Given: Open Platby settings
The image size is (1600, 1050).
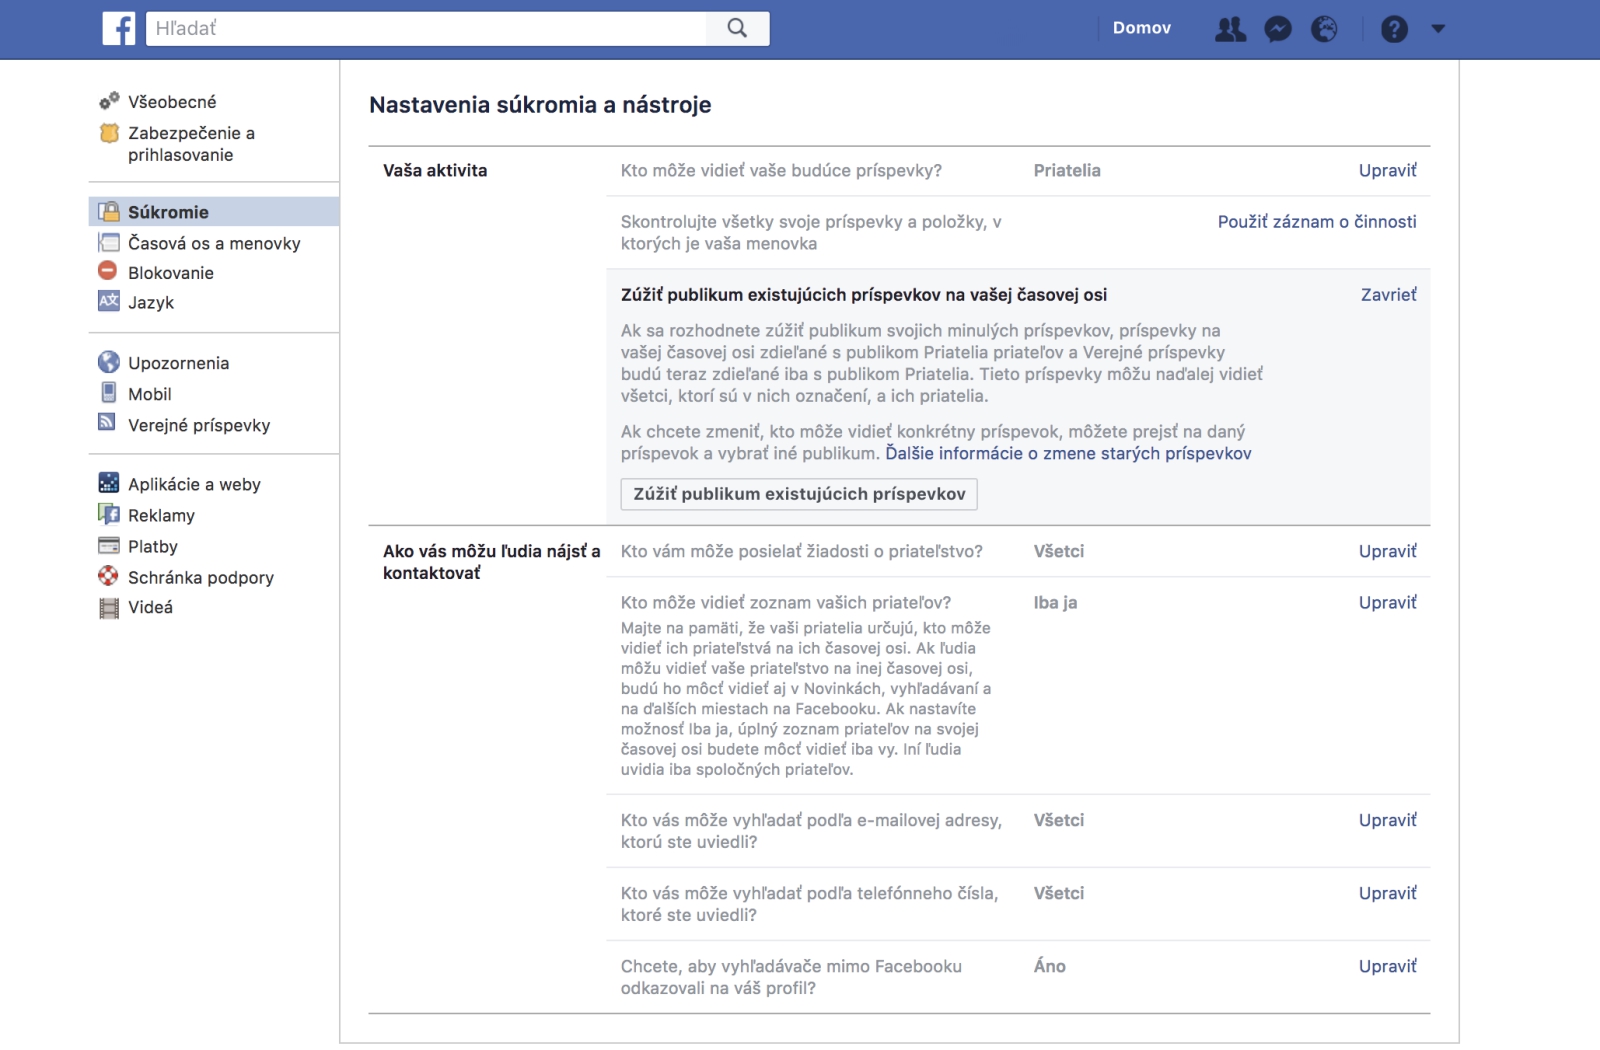Looking at the screenshot, I should pyautogui.click(x=153, y=546).
